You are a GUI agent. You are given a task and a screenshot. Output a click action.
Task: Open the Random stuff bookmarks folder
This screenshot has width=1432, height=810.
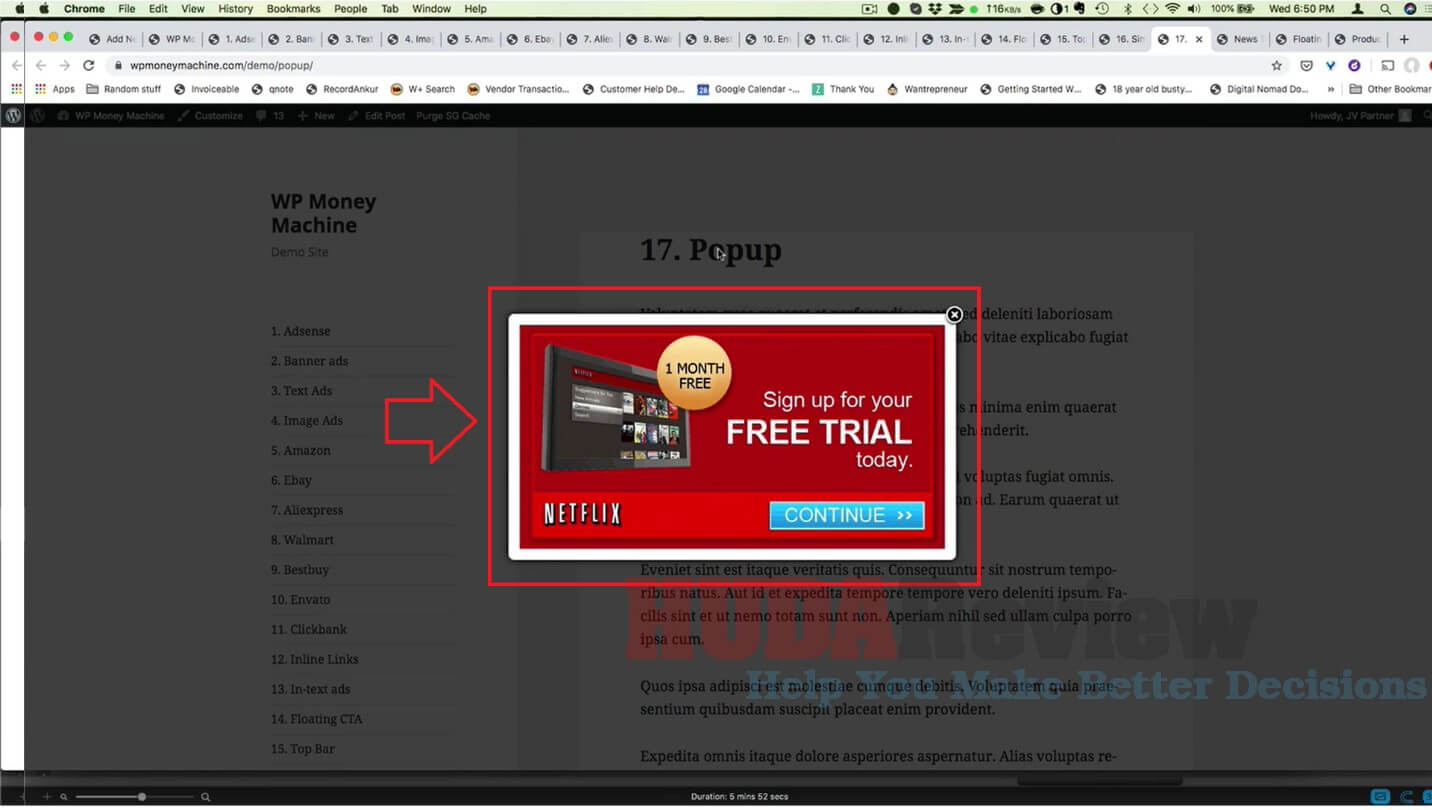124,89
